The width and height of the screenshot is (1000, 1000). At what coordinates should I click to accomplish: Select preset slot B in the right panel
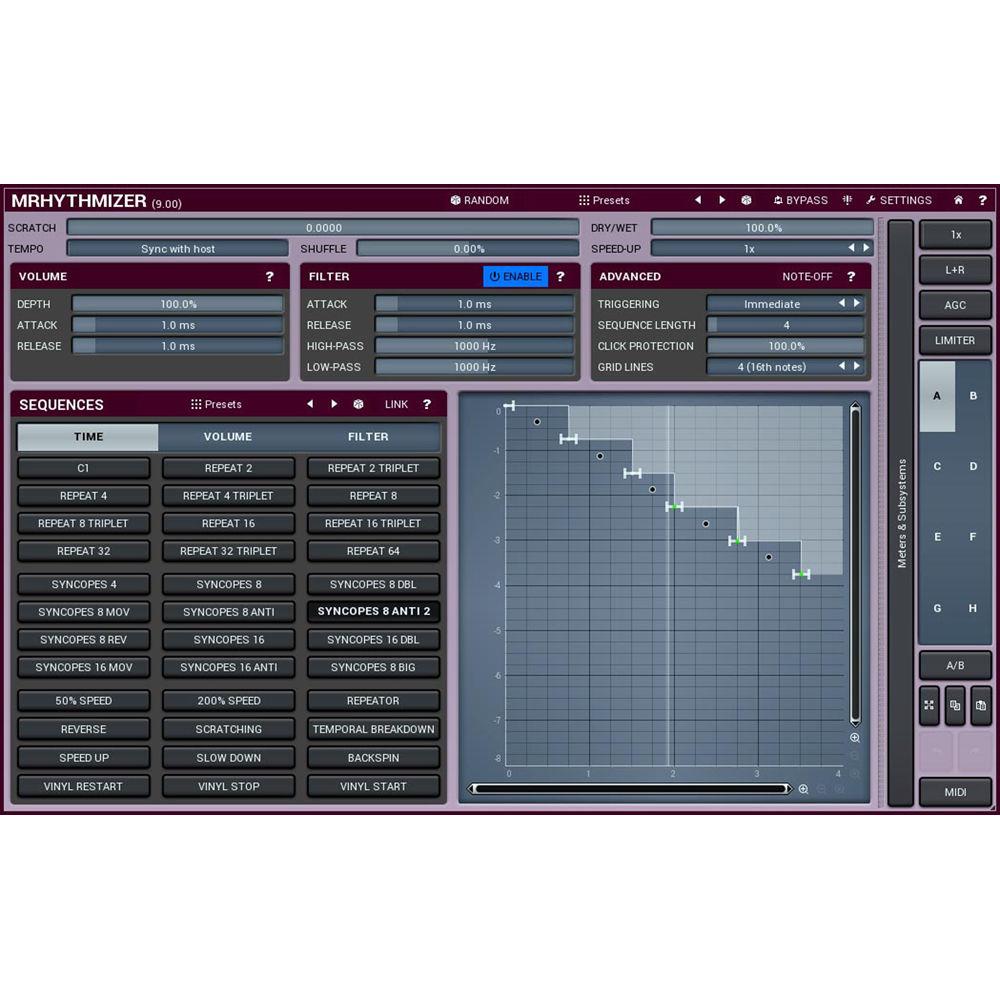coord(972,396)
